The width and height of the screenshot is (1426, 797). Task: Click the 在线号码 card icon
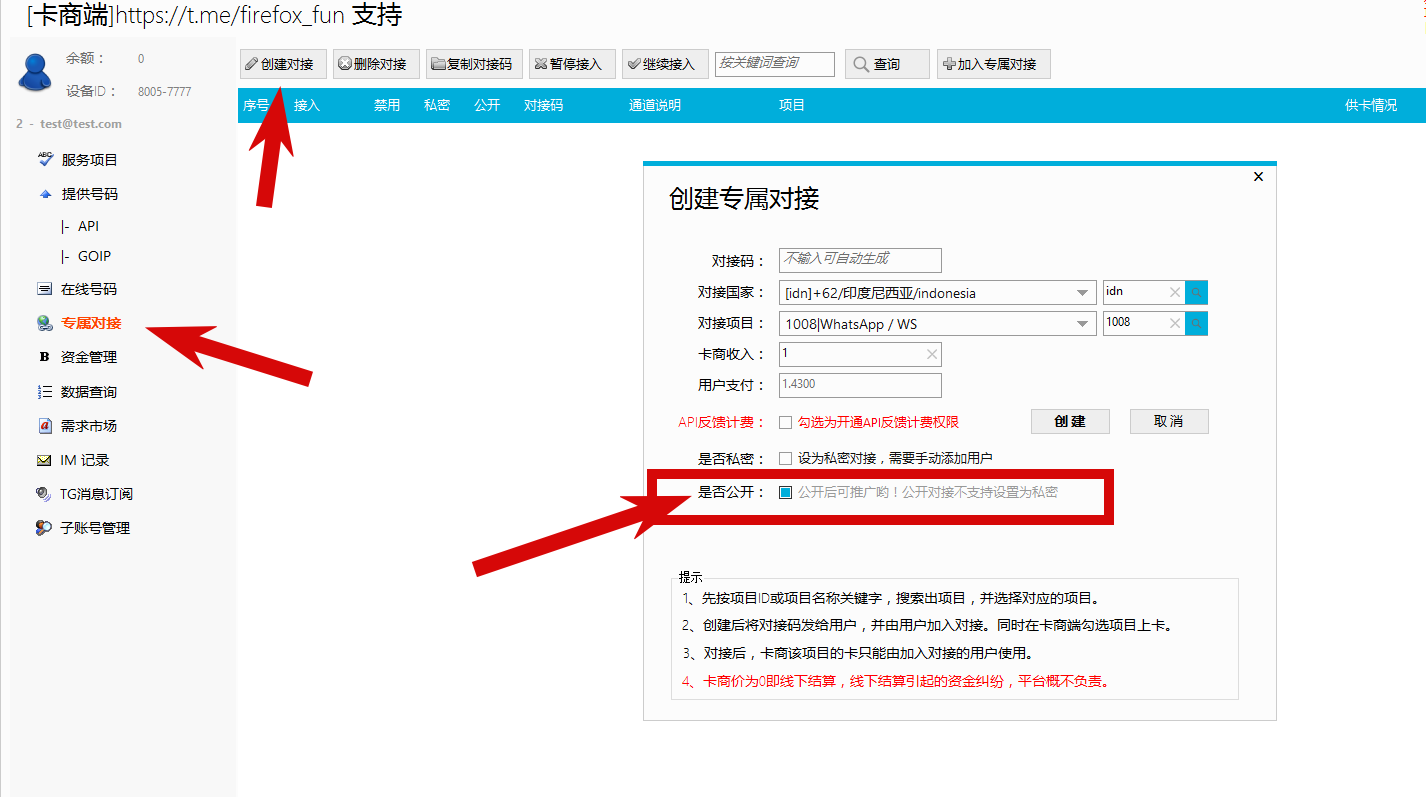pos(44,289)
